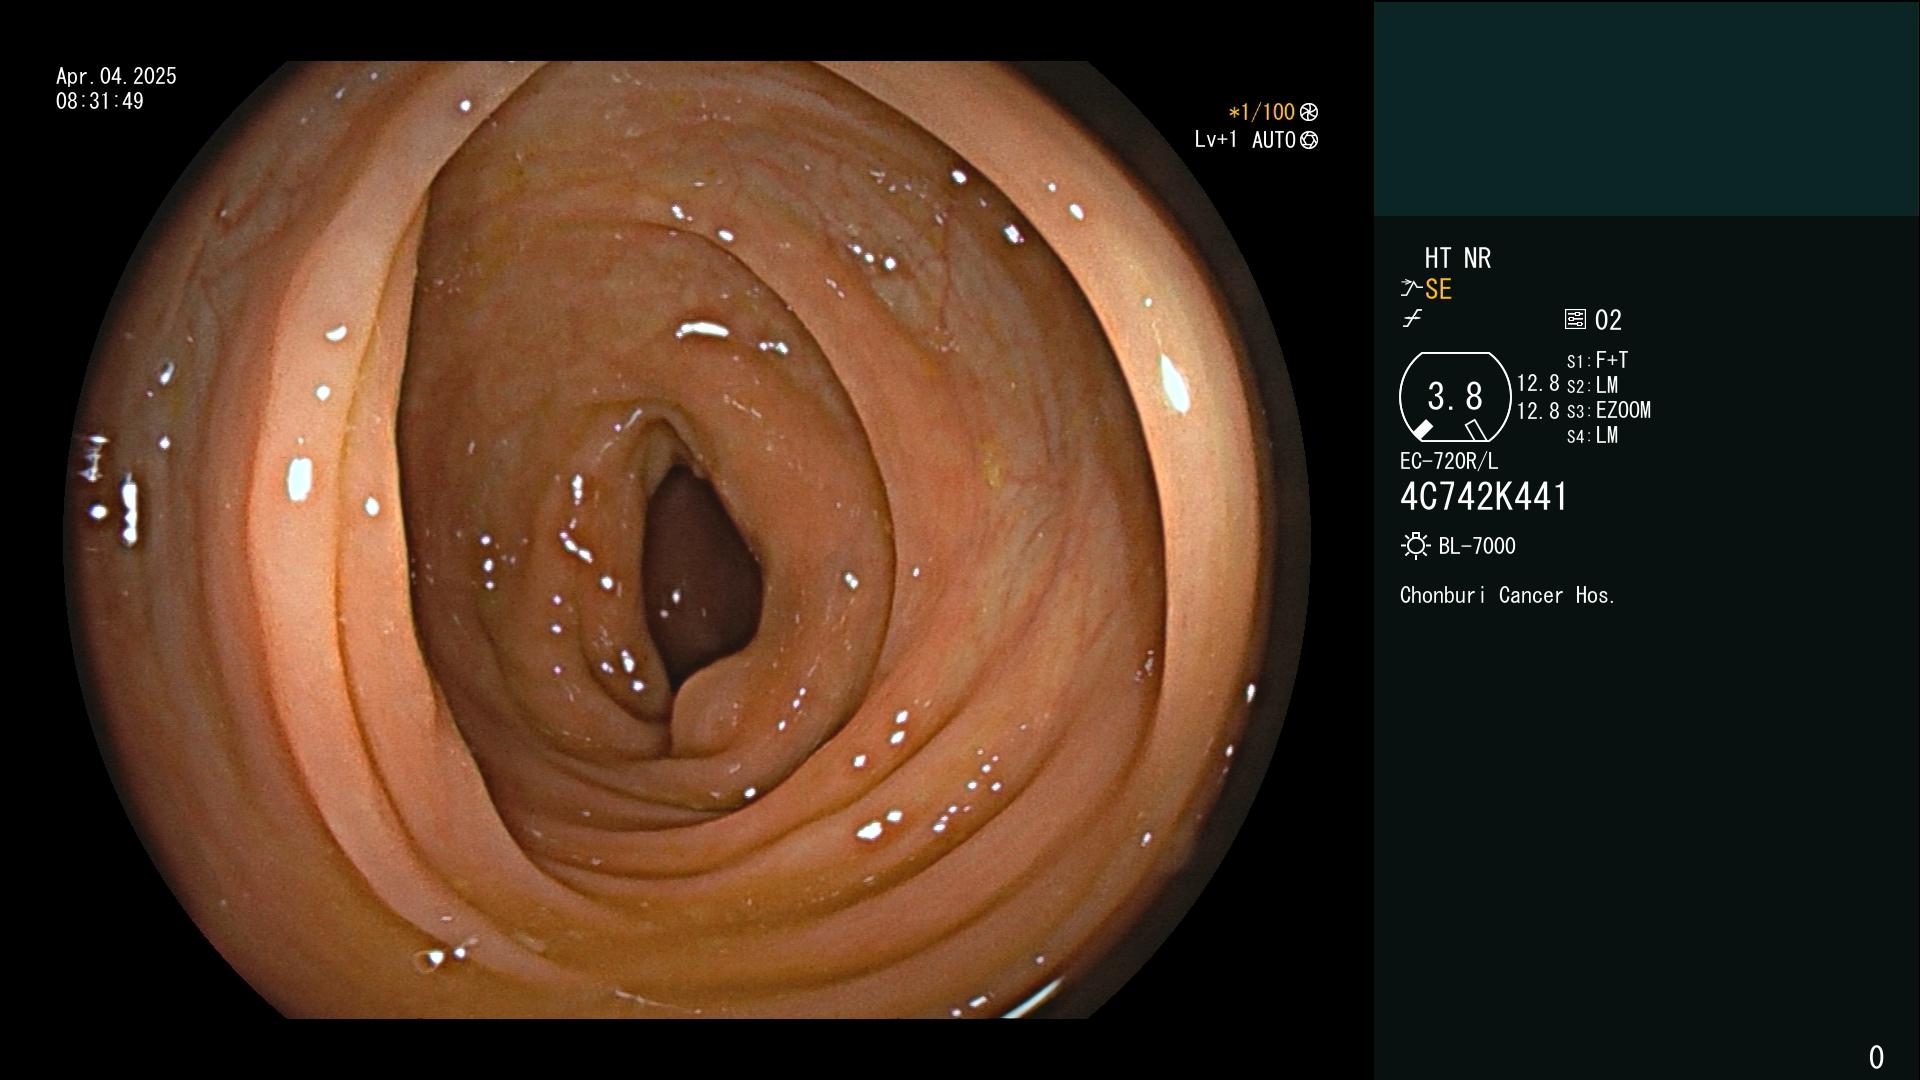Click the Lv+1 brightness level text
The width and height of the screenshot is (1920, 1080).
(1216, 140)
